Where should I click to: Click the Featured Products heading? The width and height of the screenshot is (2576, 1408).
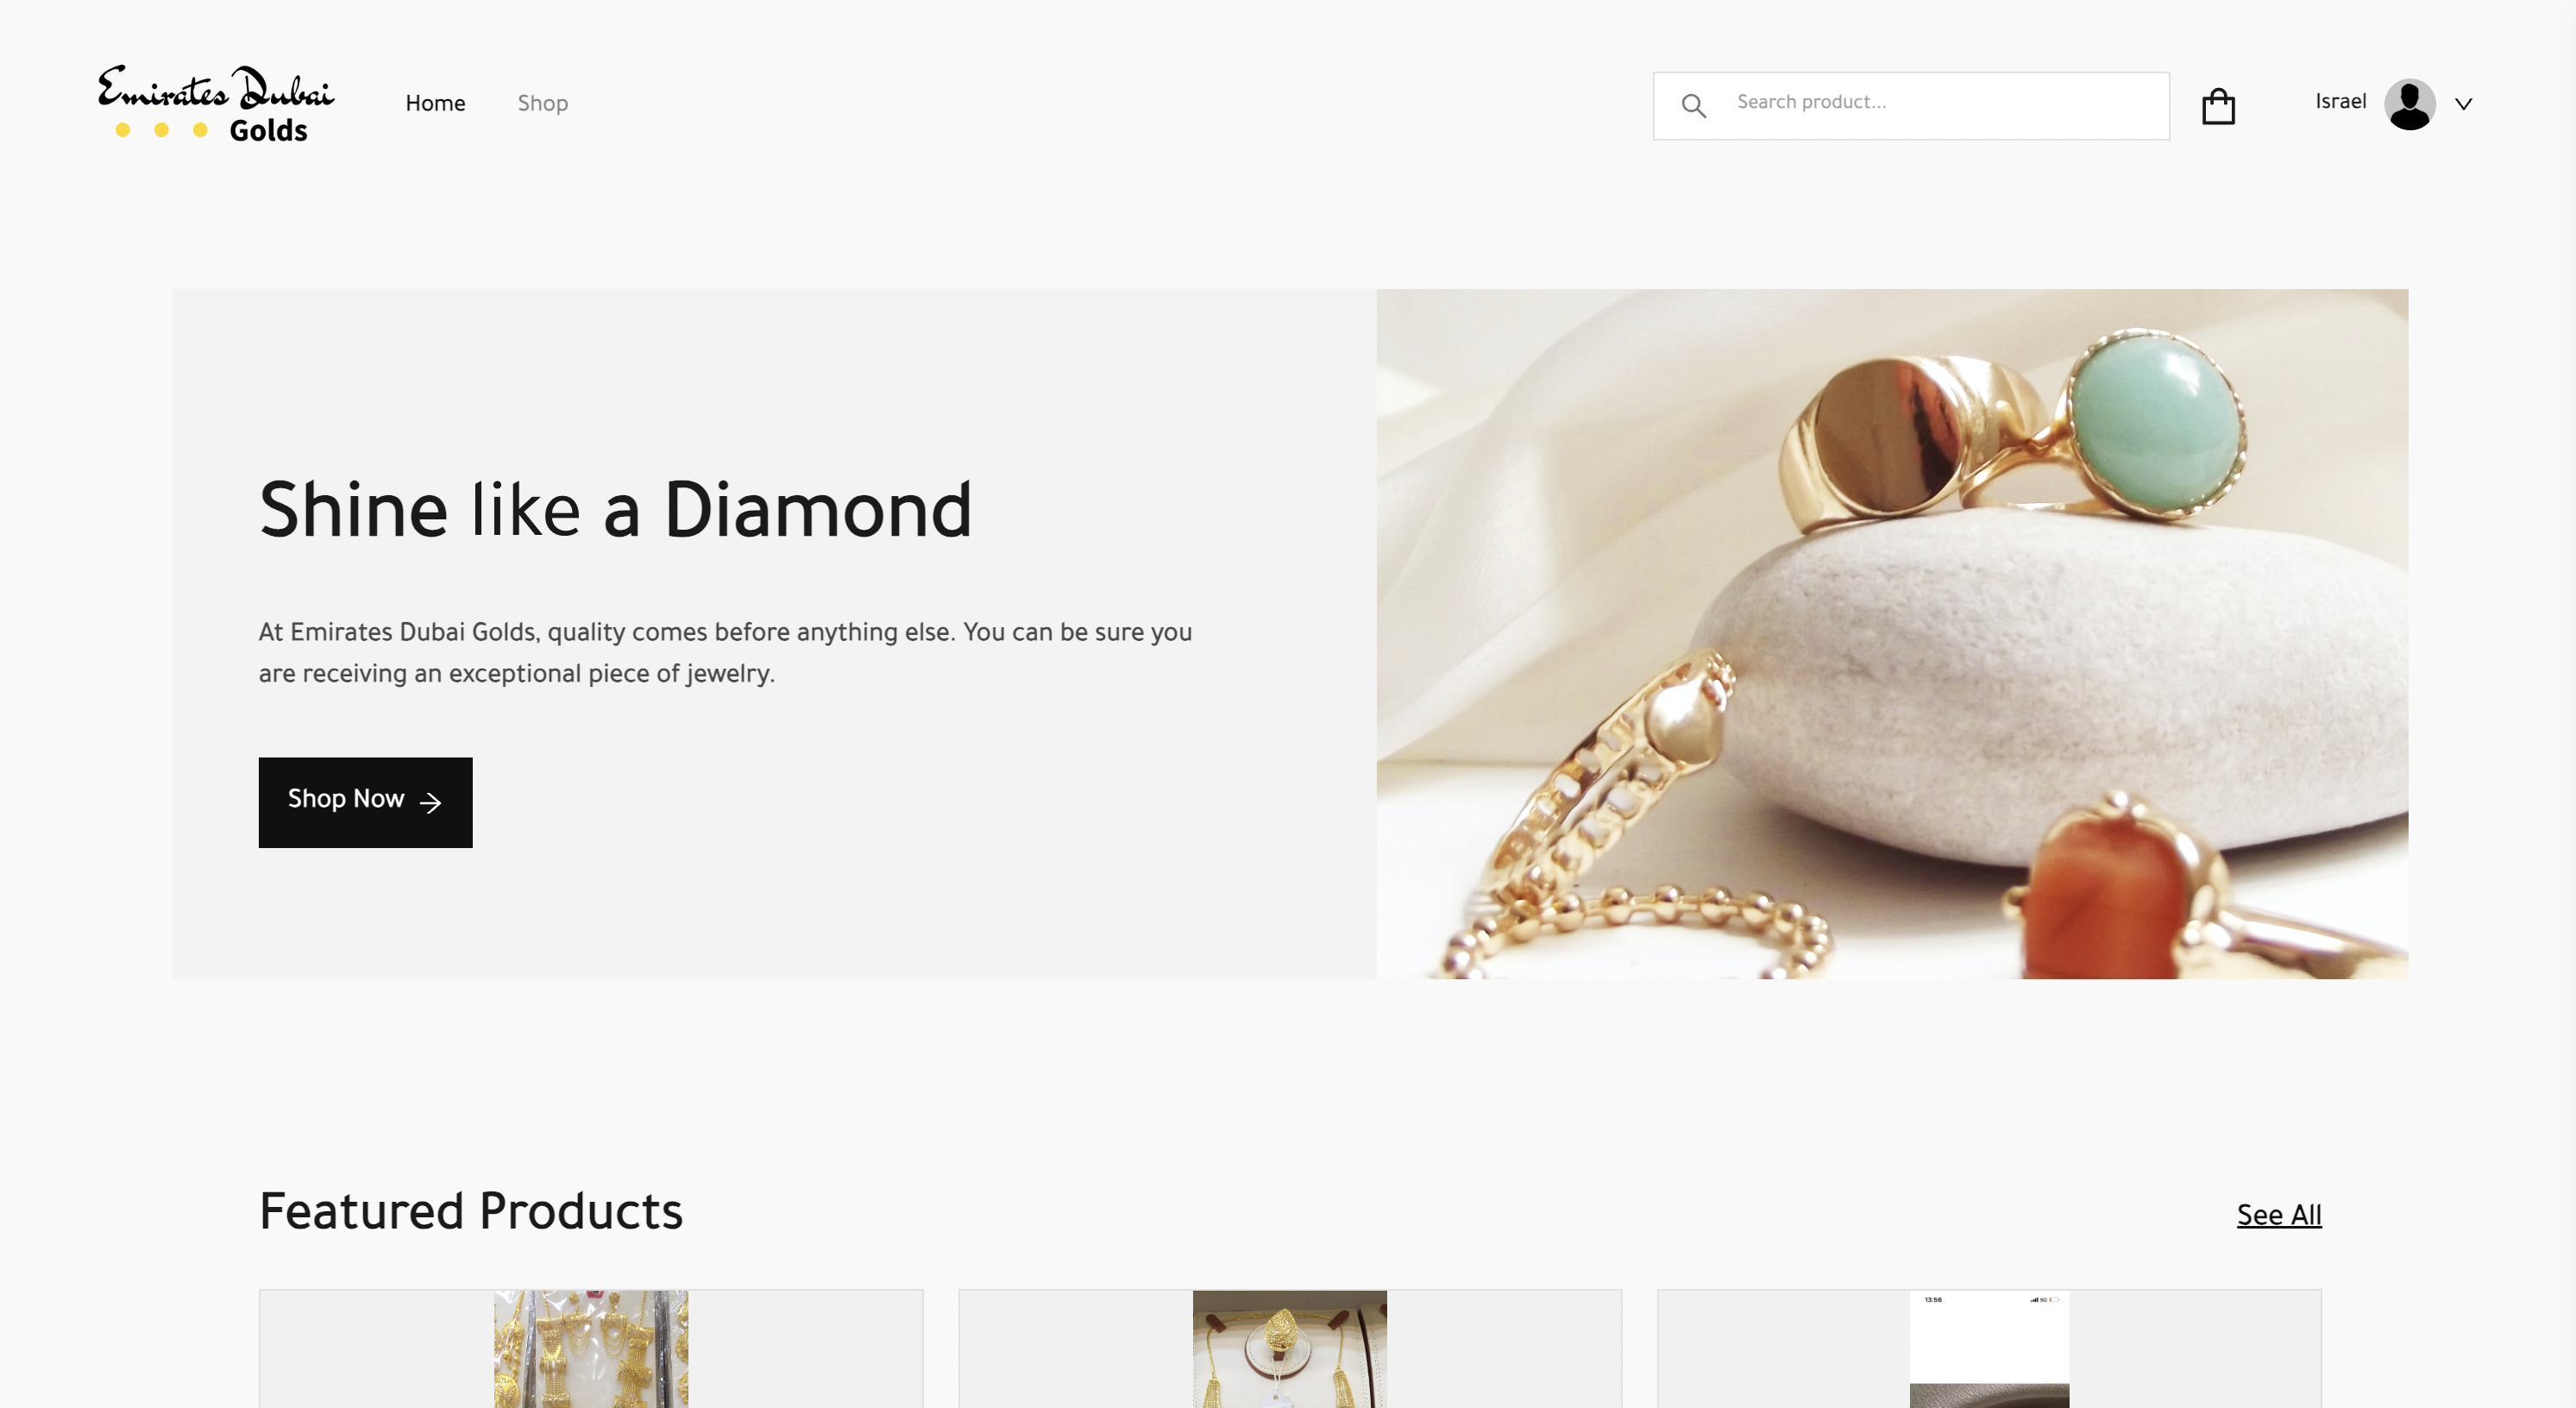[x=470, y=1211]
